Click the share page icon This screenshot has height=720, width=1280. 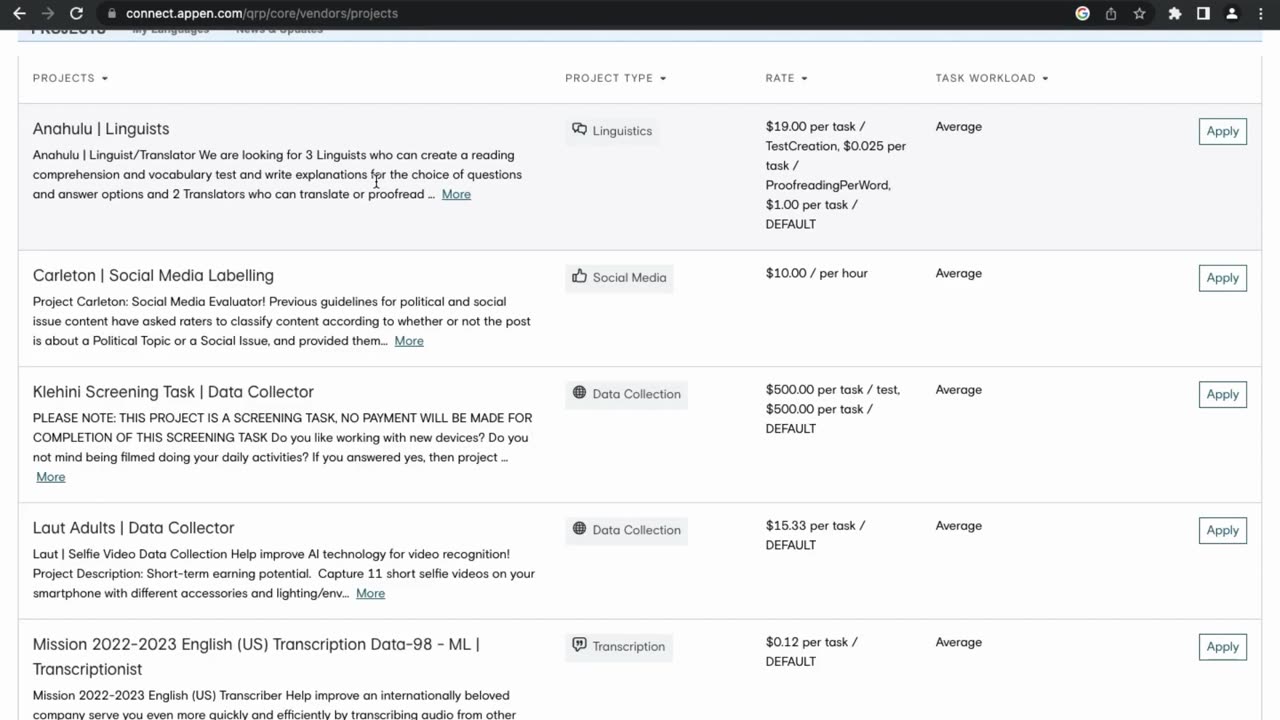point(1111,14)
